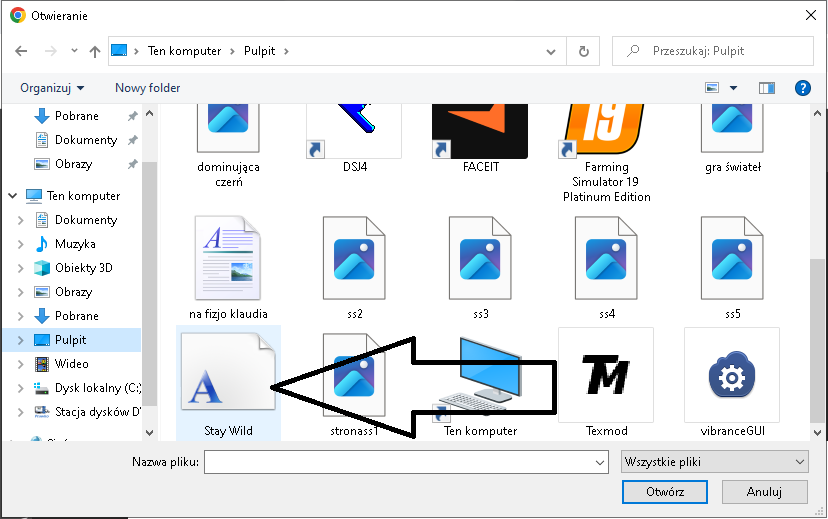Screen dimensions: 828x519
Task: Toggle the preview pane icon
Action: (x=767, y=88)
